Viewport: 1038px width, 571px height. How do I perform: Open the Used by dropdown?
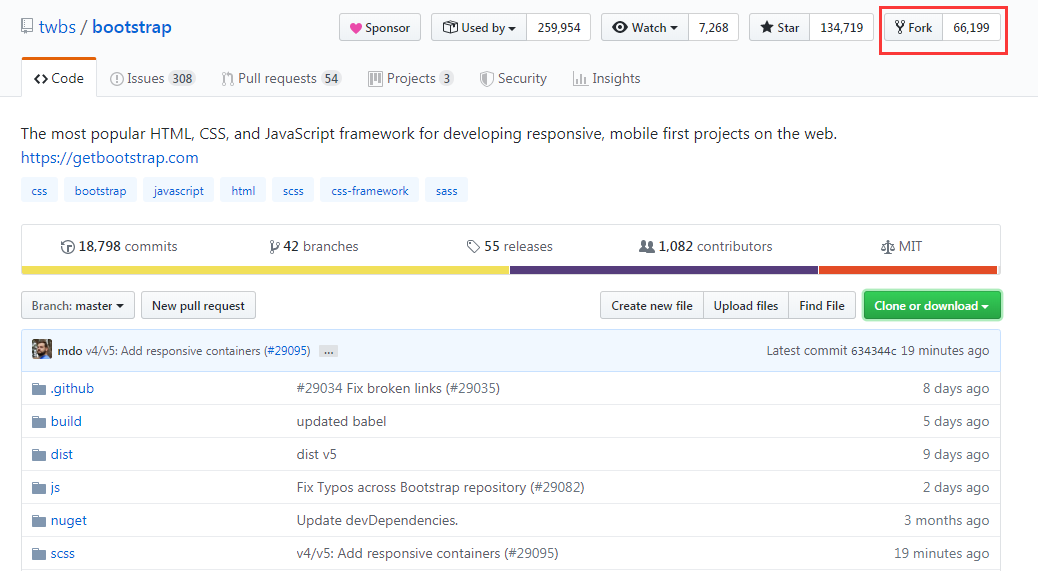click(479, 28)
